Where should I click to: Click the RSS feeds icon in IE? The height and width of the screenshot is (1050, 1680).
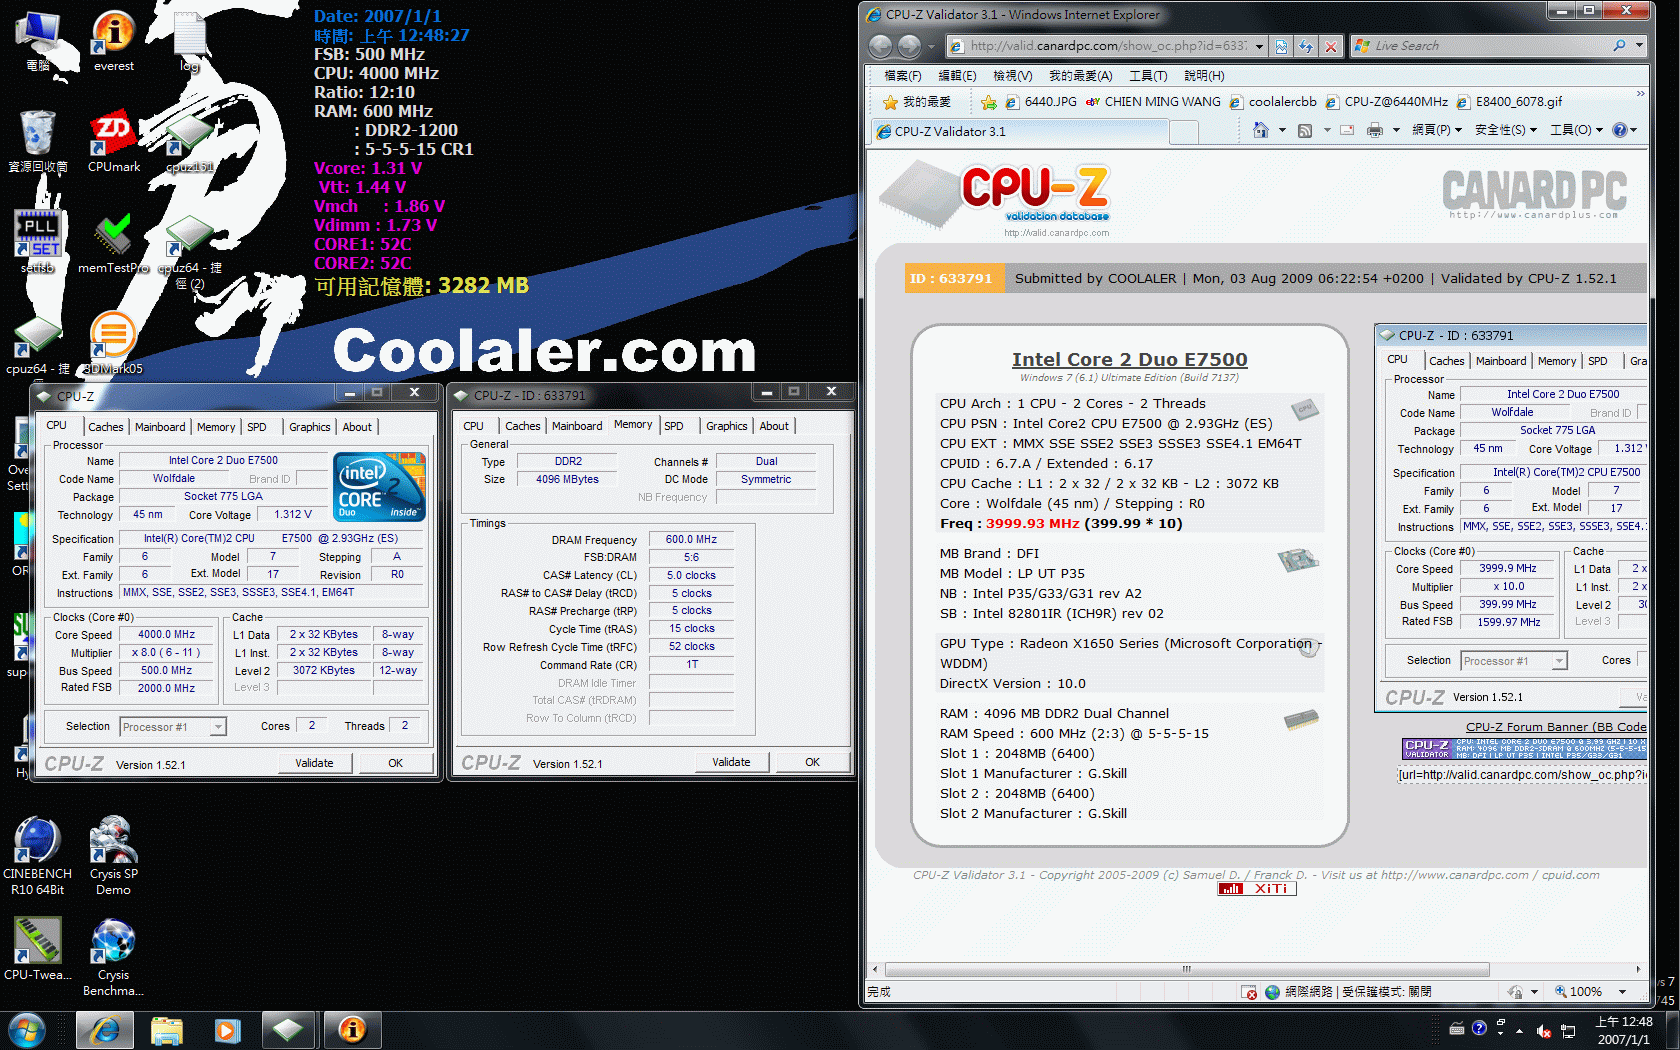(1304, 130)
